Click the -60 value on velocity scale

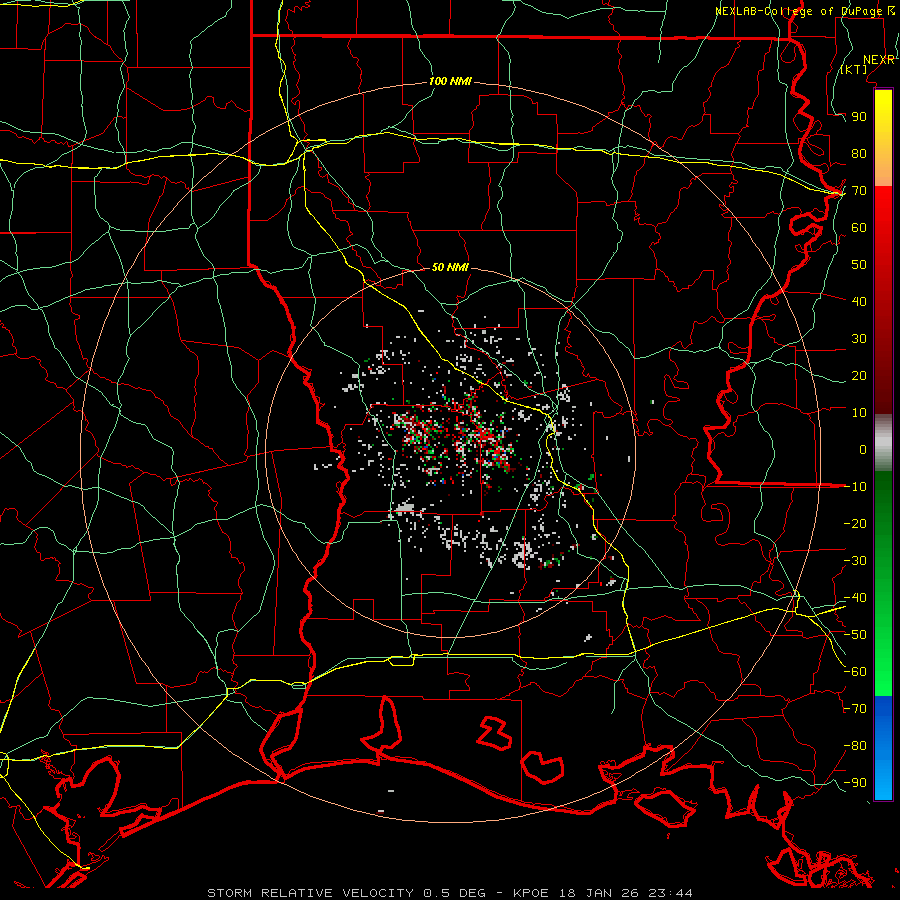[x=855, y=672]
